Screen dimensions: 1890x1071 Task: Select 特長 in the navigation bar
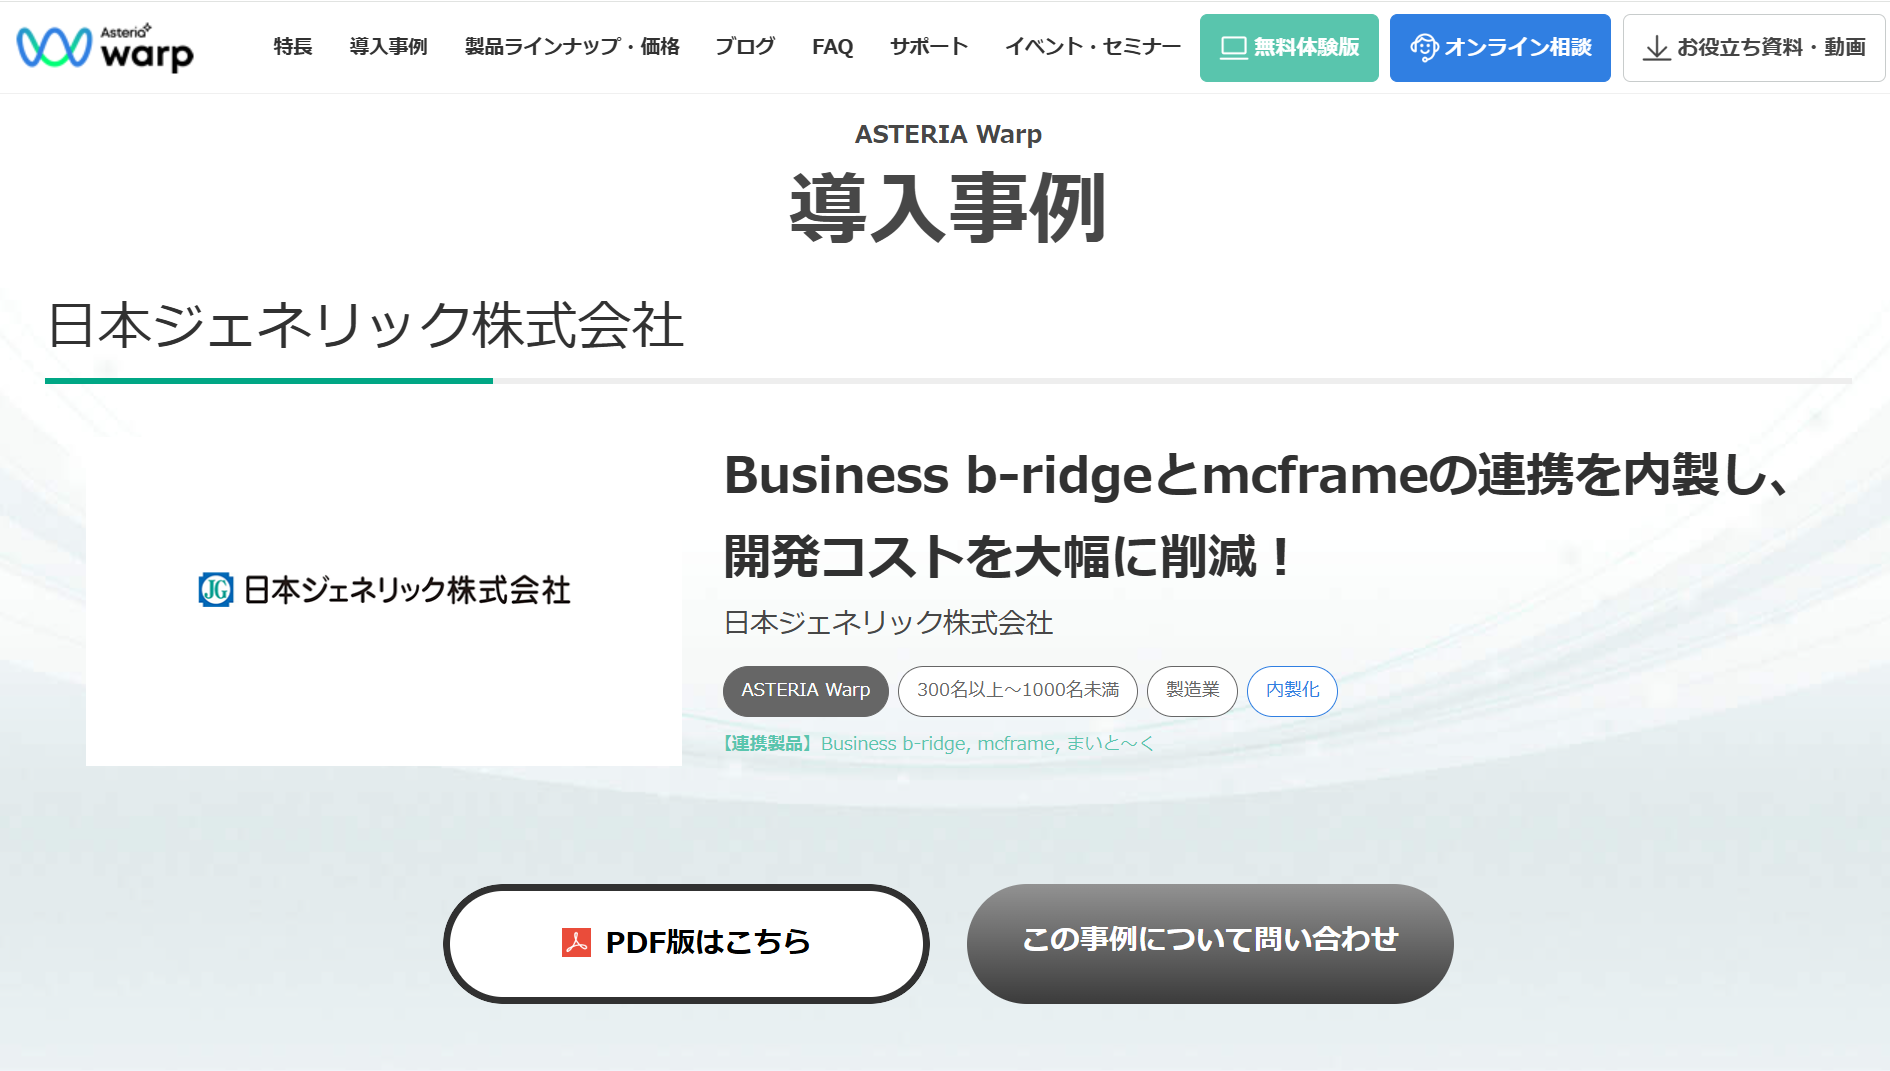[x=291, y=46]
